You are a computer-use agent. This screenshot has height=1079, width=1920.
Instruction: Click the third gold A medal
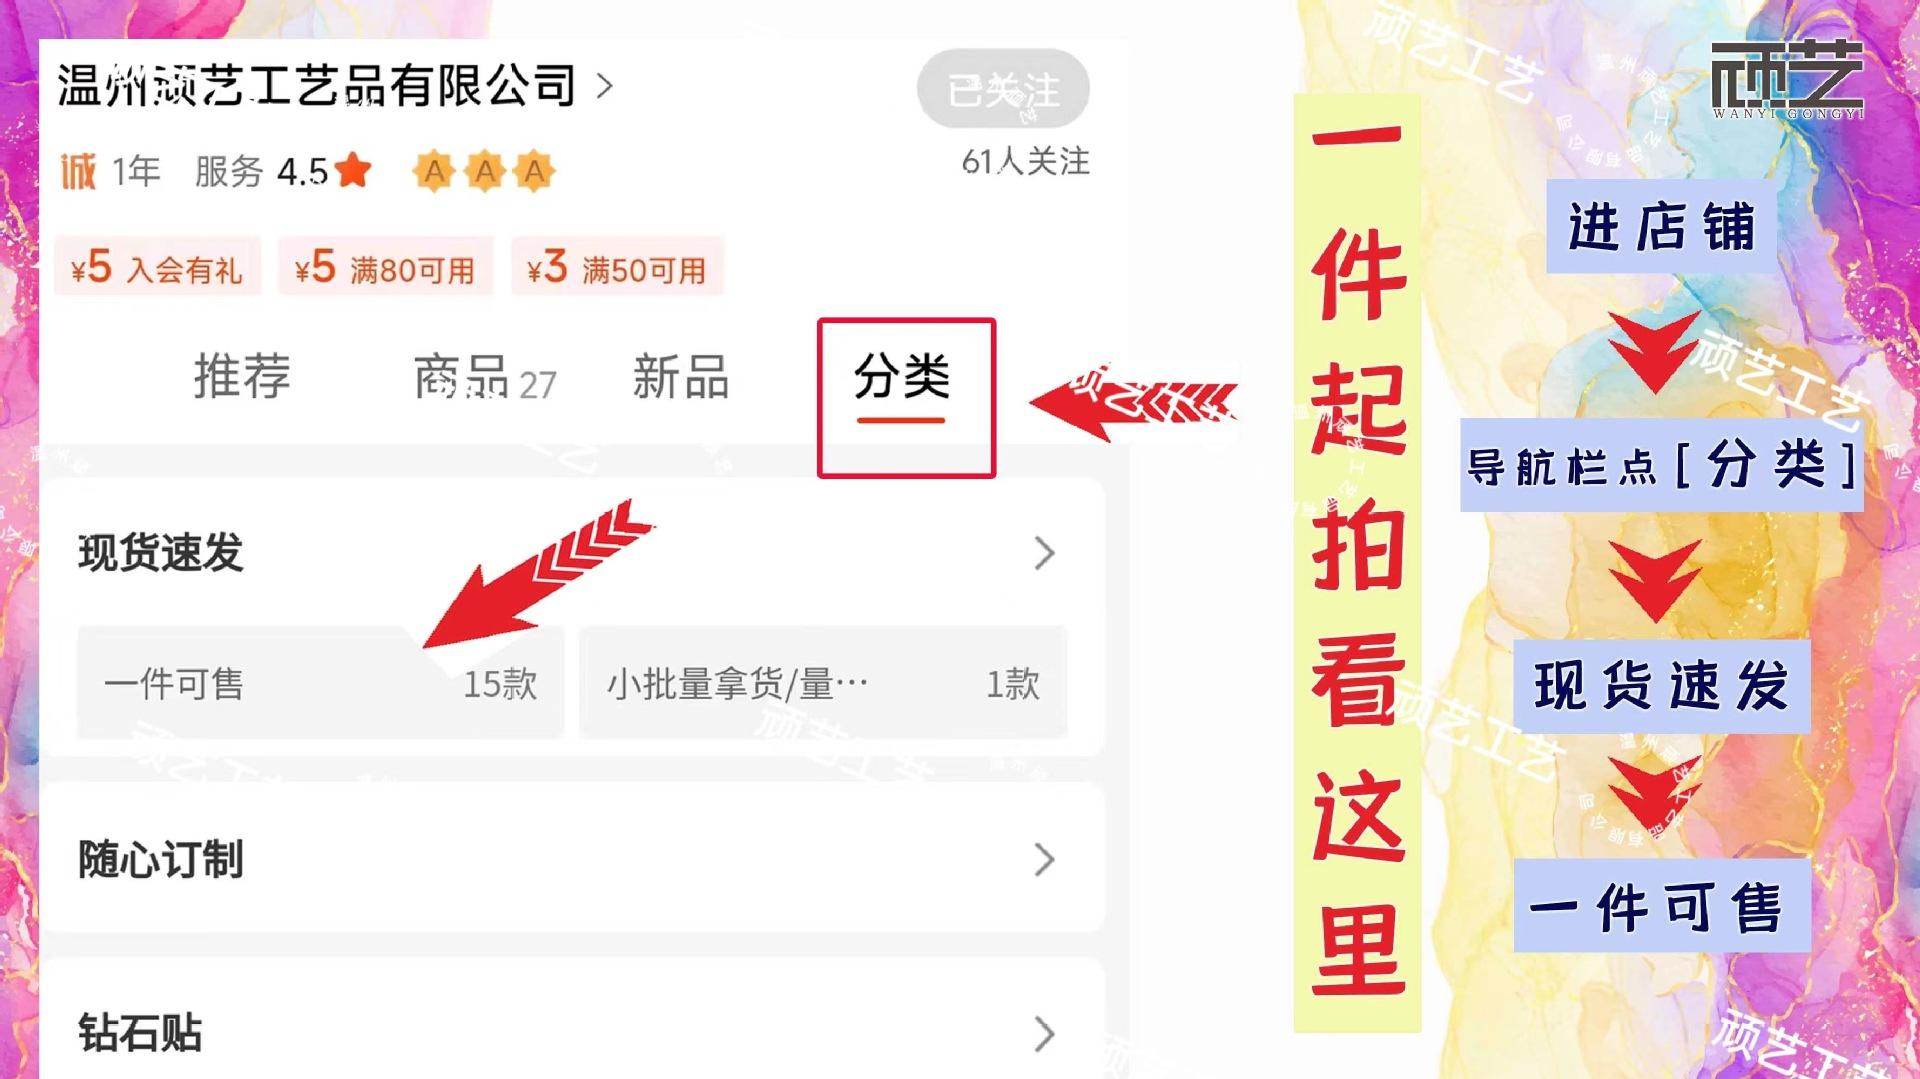tap(534, 172)
